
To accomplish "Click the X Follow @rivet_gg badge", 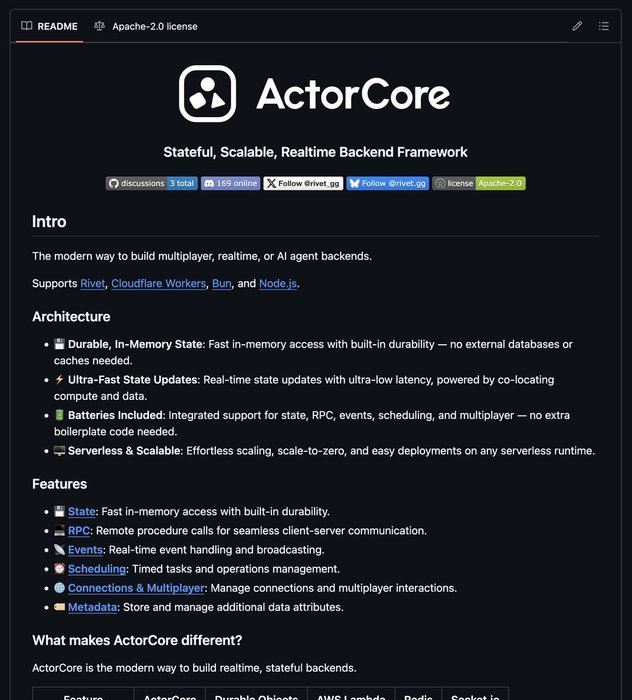I will pyautogui.click(x=303, y=183).
